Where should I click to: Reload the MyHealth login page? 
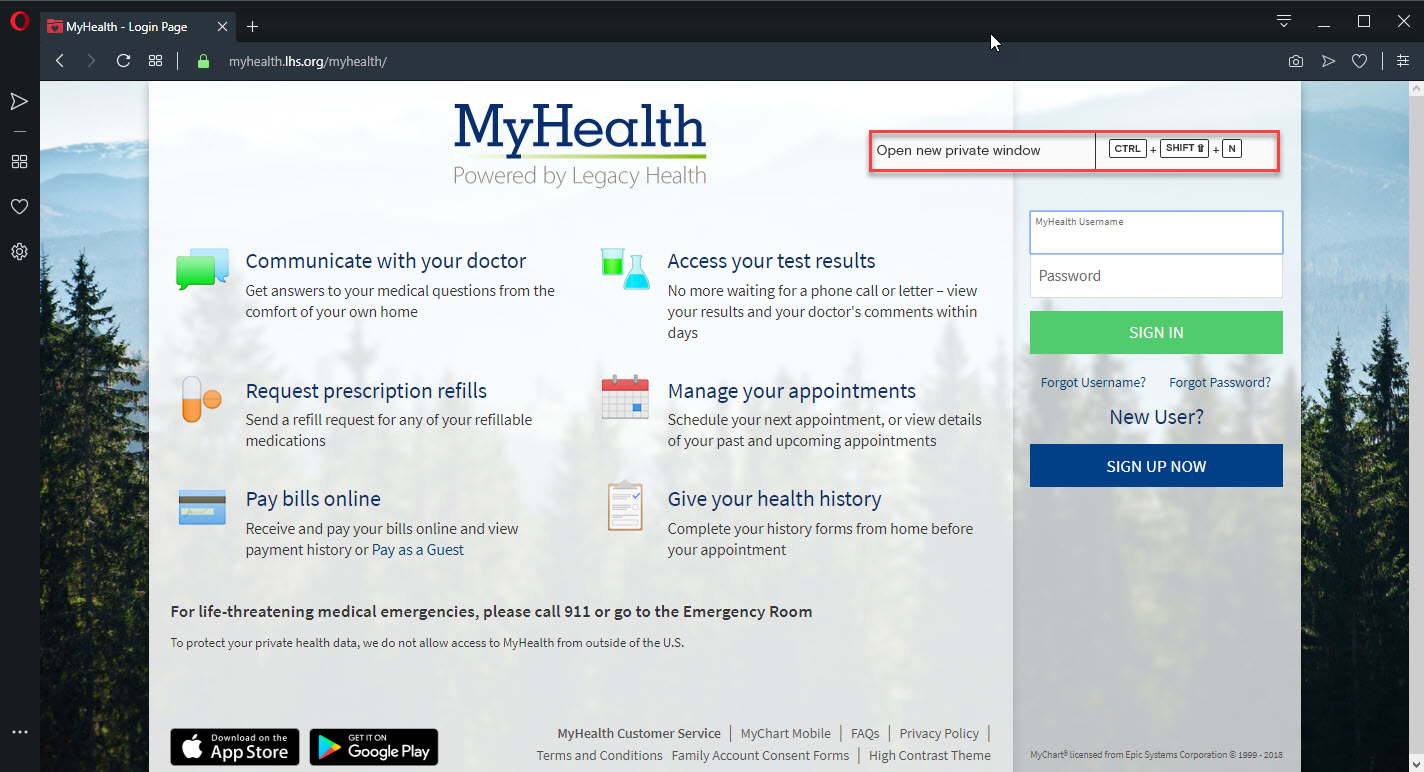coord(122,60)
